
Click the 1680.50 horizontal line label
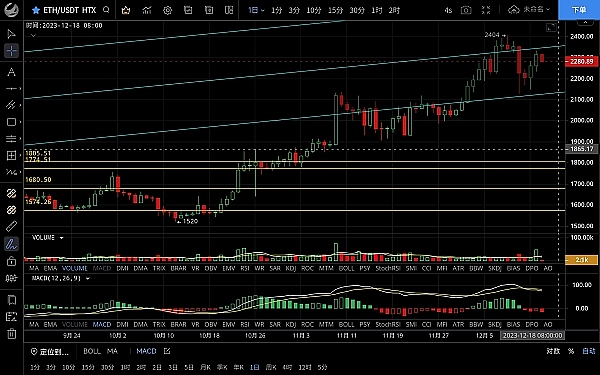point(38,180)
